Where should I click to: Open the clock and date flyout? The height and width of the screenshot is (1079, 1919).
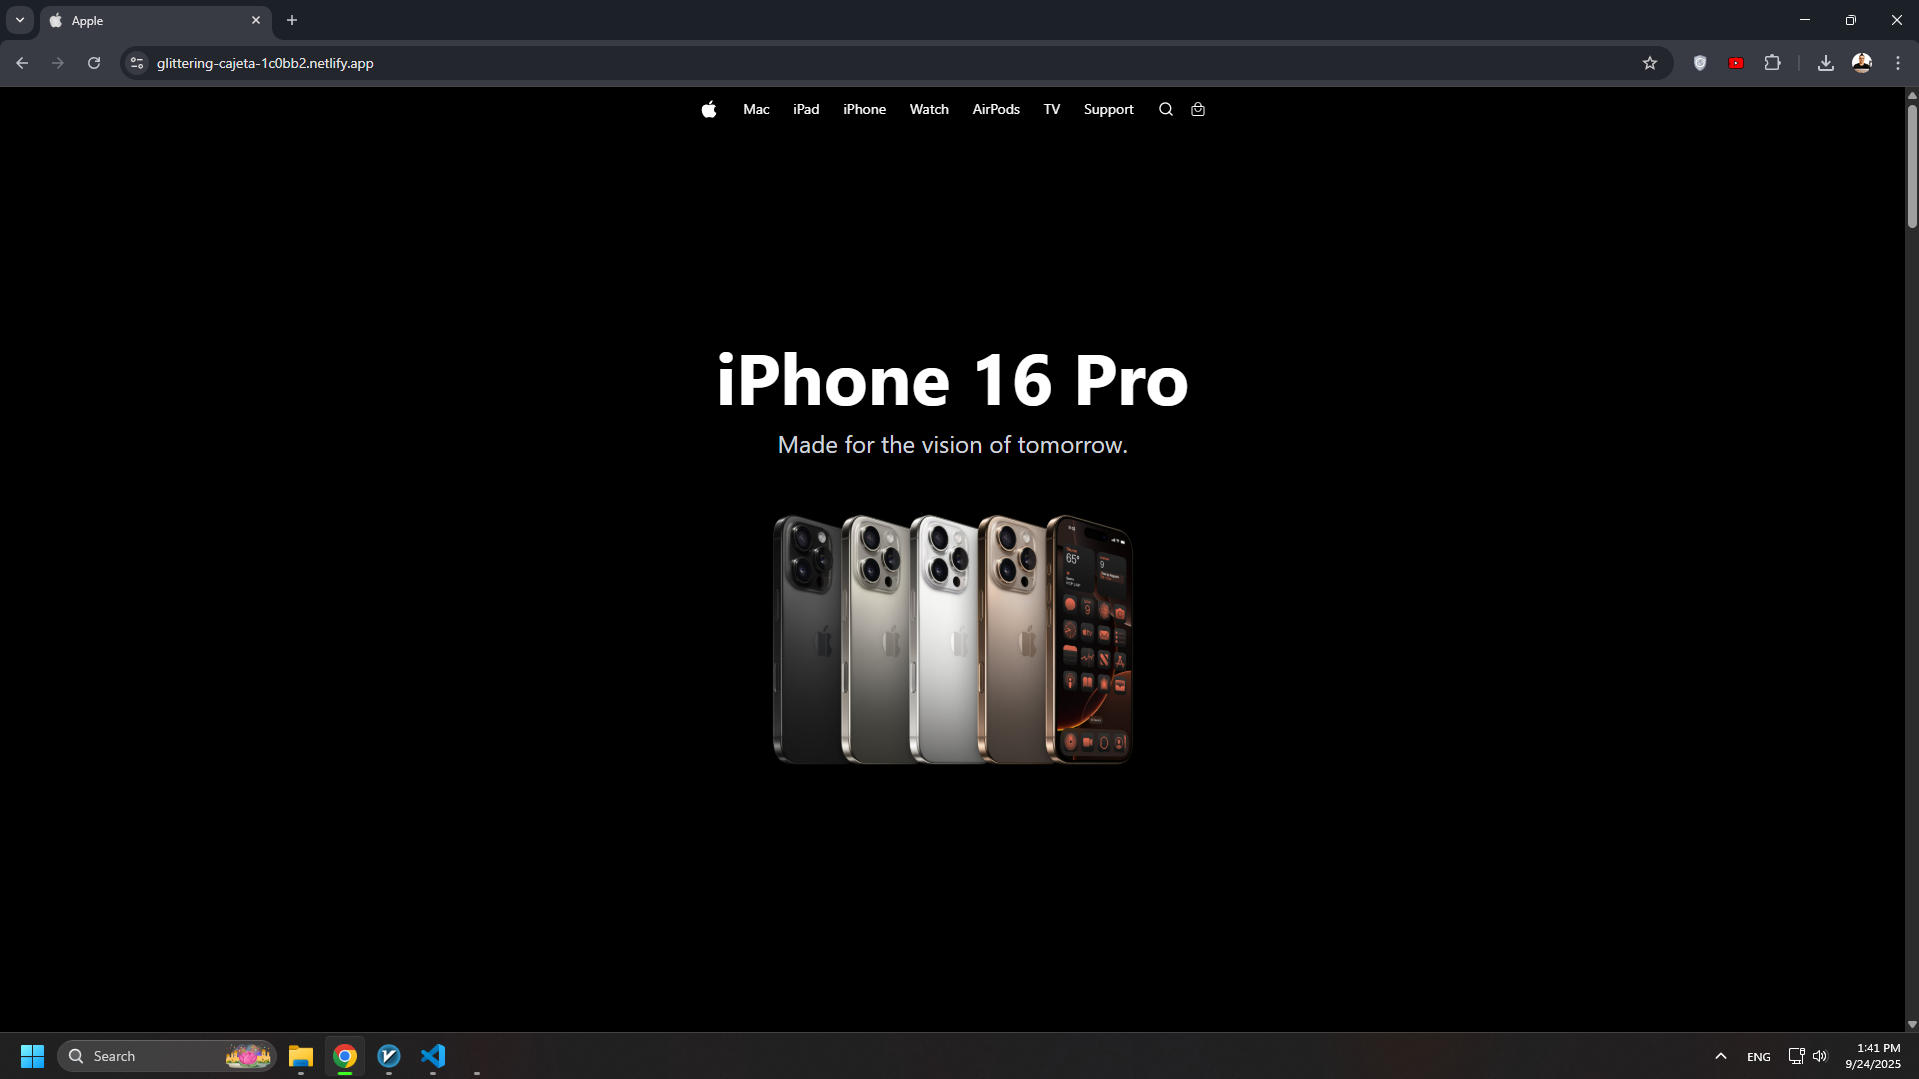point(1873,1056)
